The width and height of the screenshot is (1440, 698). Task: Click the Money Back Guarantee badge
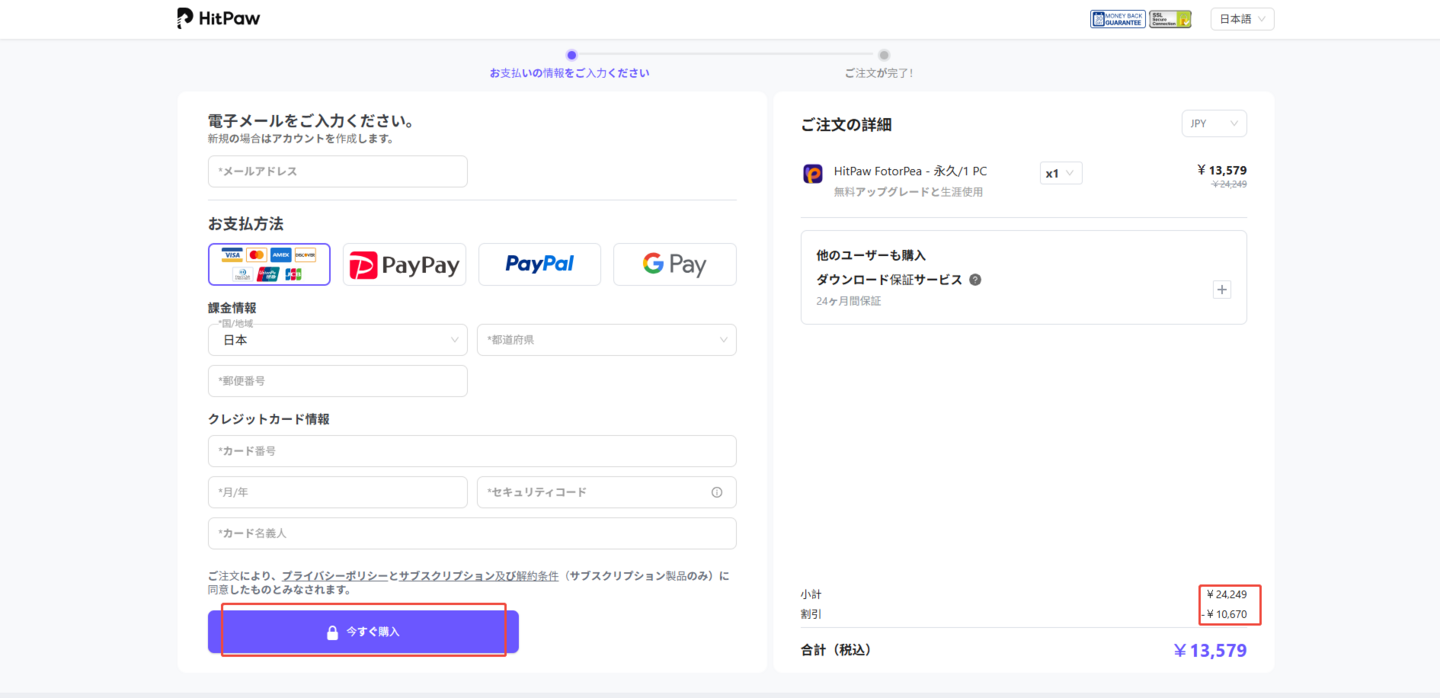tap(1117, 19)
